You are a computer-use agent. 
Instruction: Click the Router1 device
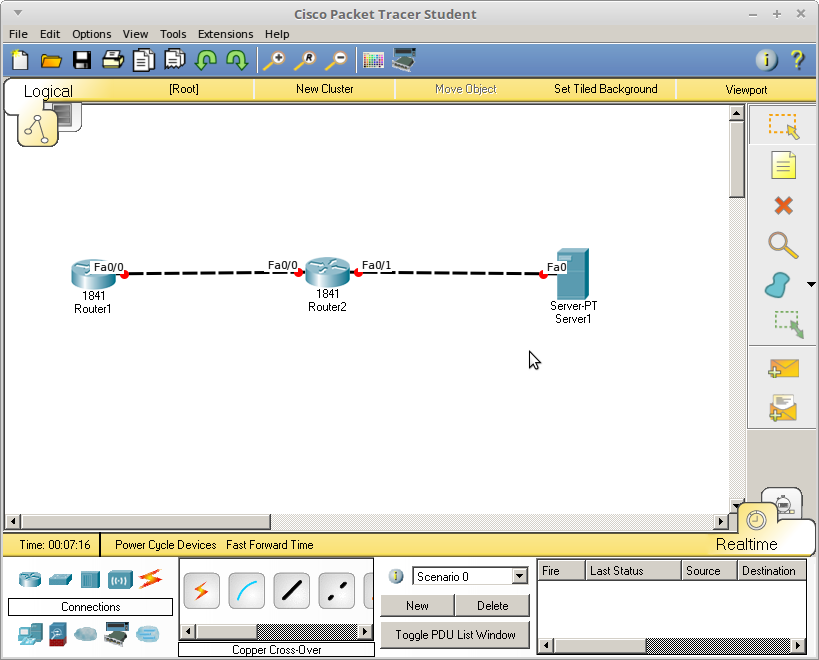93,274
